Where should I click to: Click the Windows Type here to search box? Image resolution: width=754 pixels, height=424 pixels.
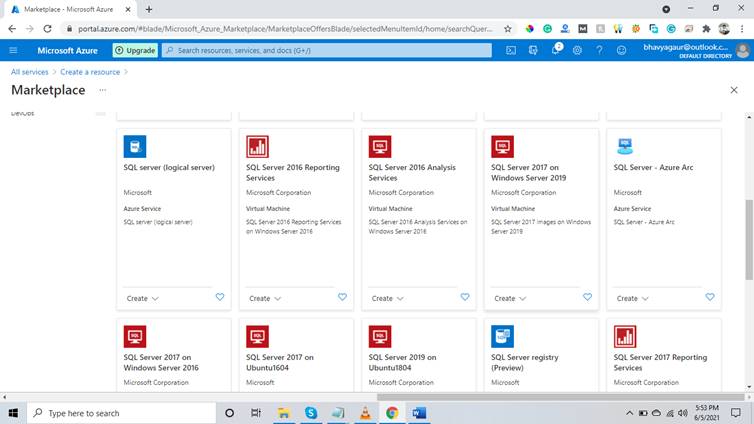(121, 413)
